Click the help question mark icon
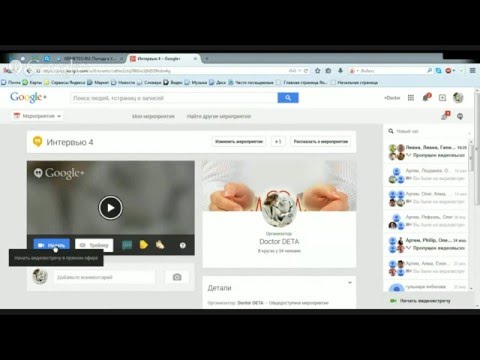 click(x=183, y=245)
